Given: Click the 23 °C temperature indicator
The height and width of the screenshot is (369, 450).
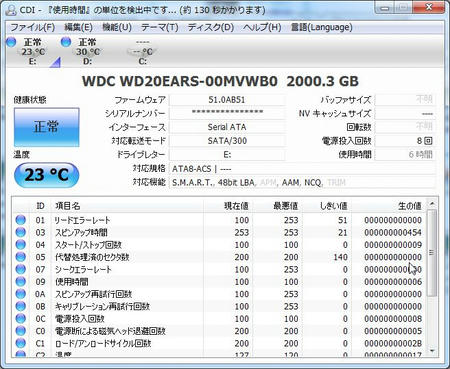Looking at the screenshot, I should coord(46,175).
